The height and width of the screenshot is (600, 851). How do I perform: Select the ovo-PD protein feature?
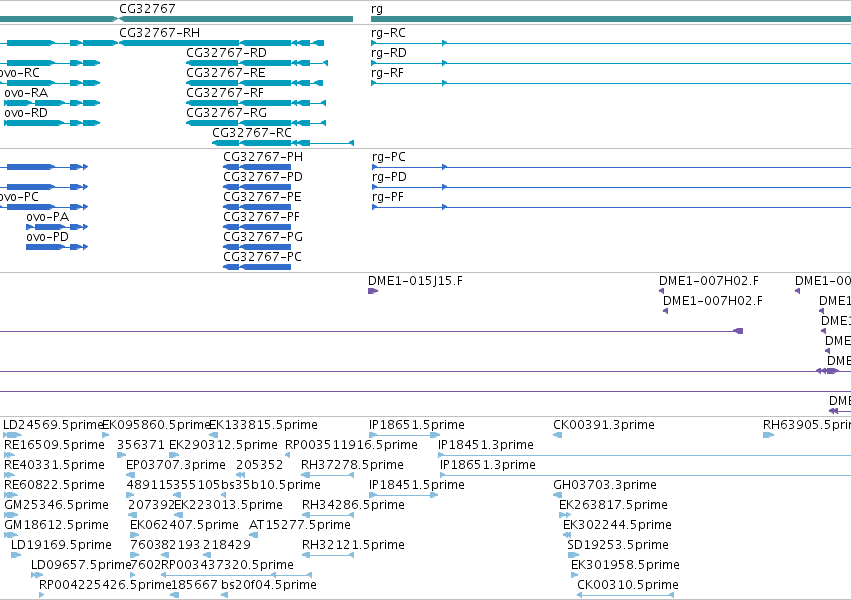(x=57, y=247)
